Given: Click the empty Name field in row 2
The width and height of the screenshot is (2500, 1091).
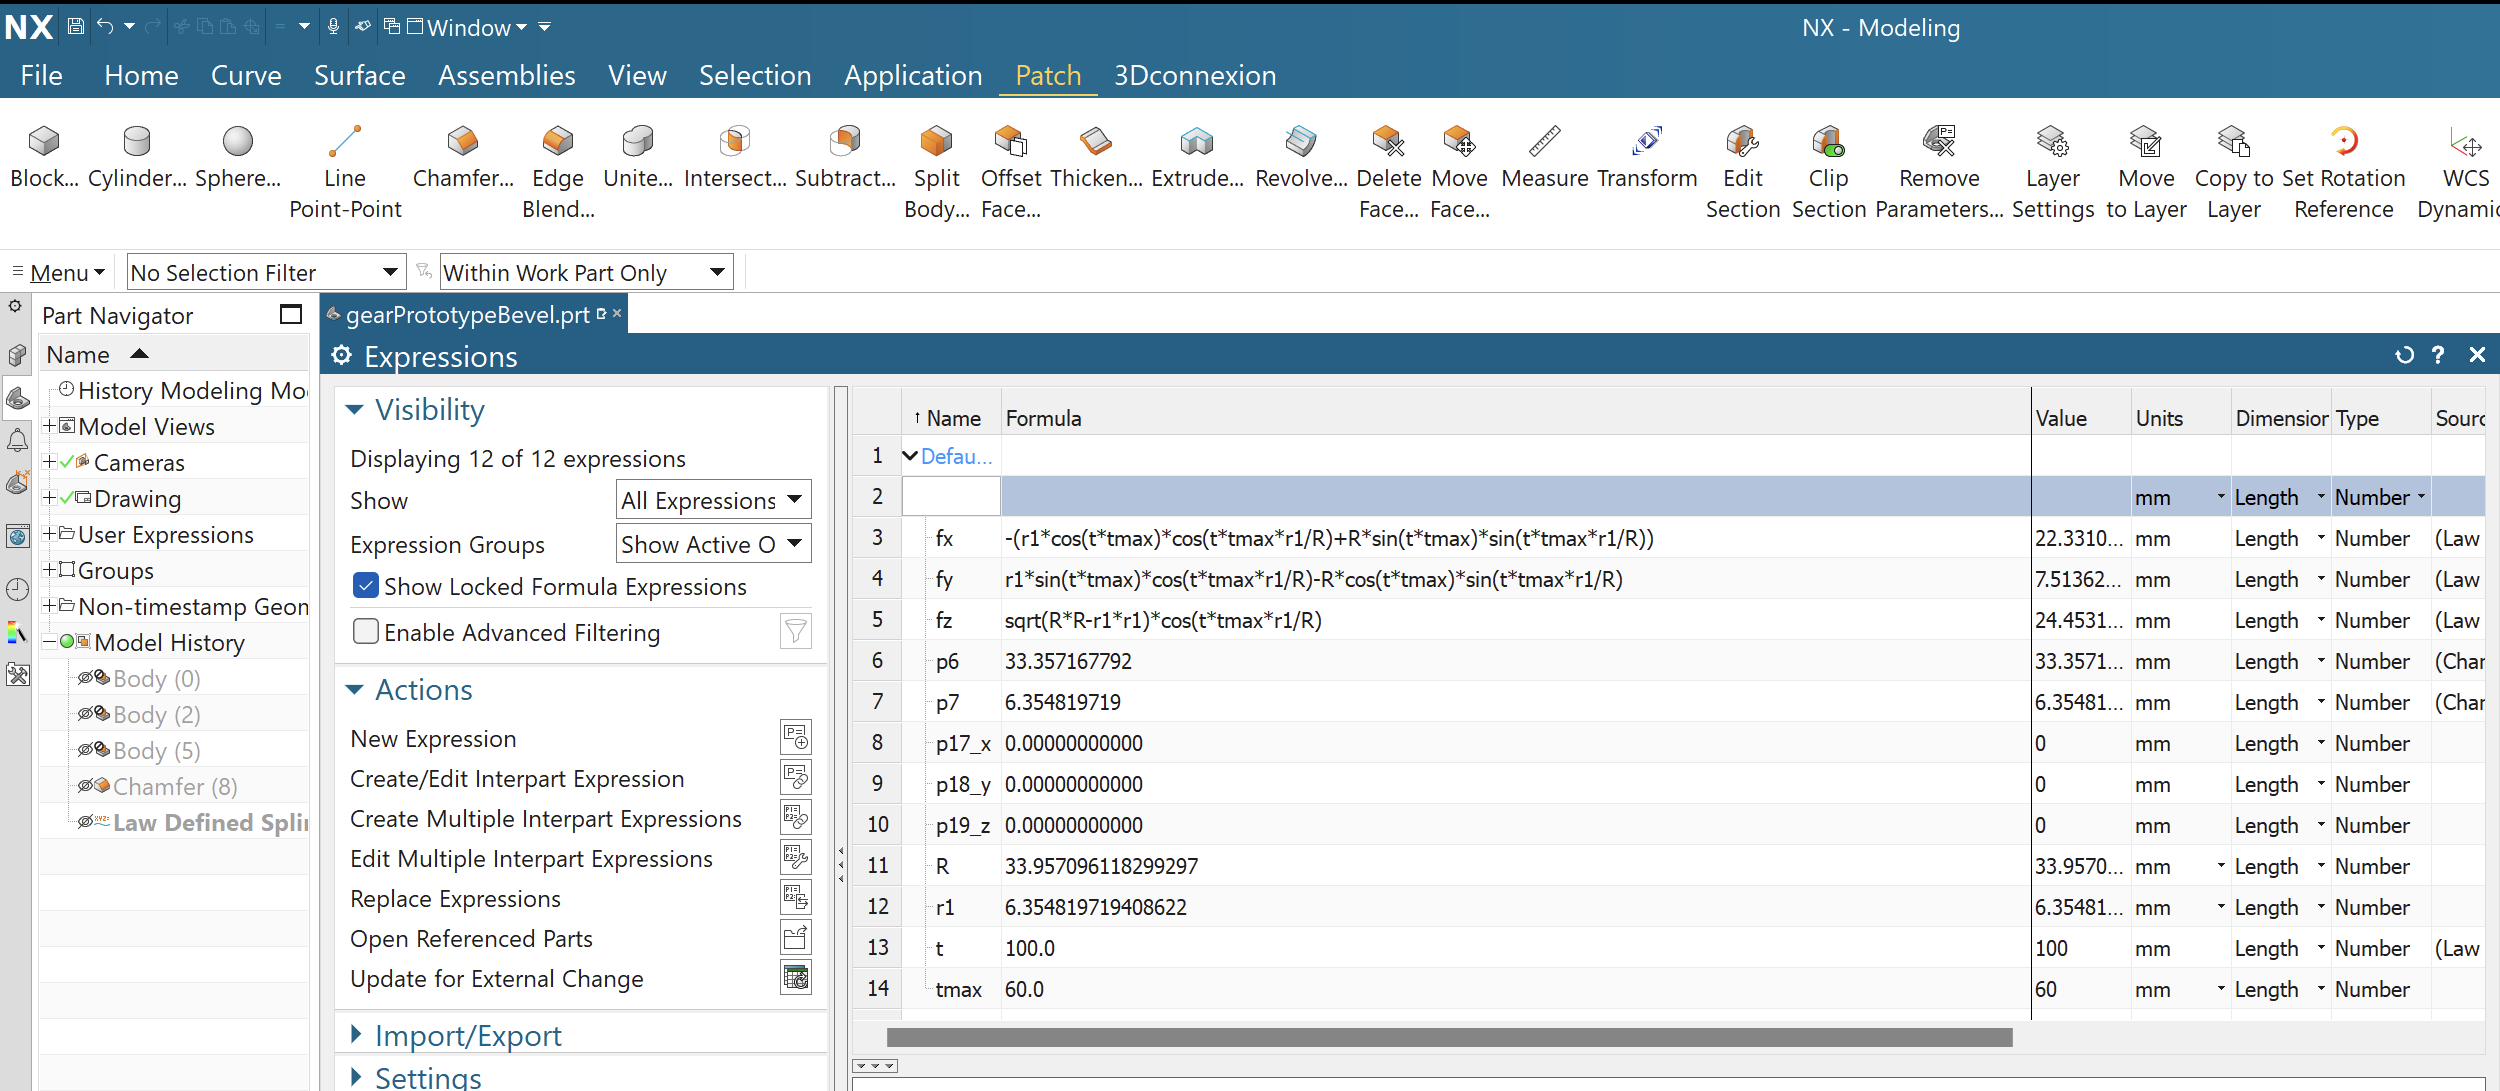Looking at the screenshot, I should coord(951,497).
